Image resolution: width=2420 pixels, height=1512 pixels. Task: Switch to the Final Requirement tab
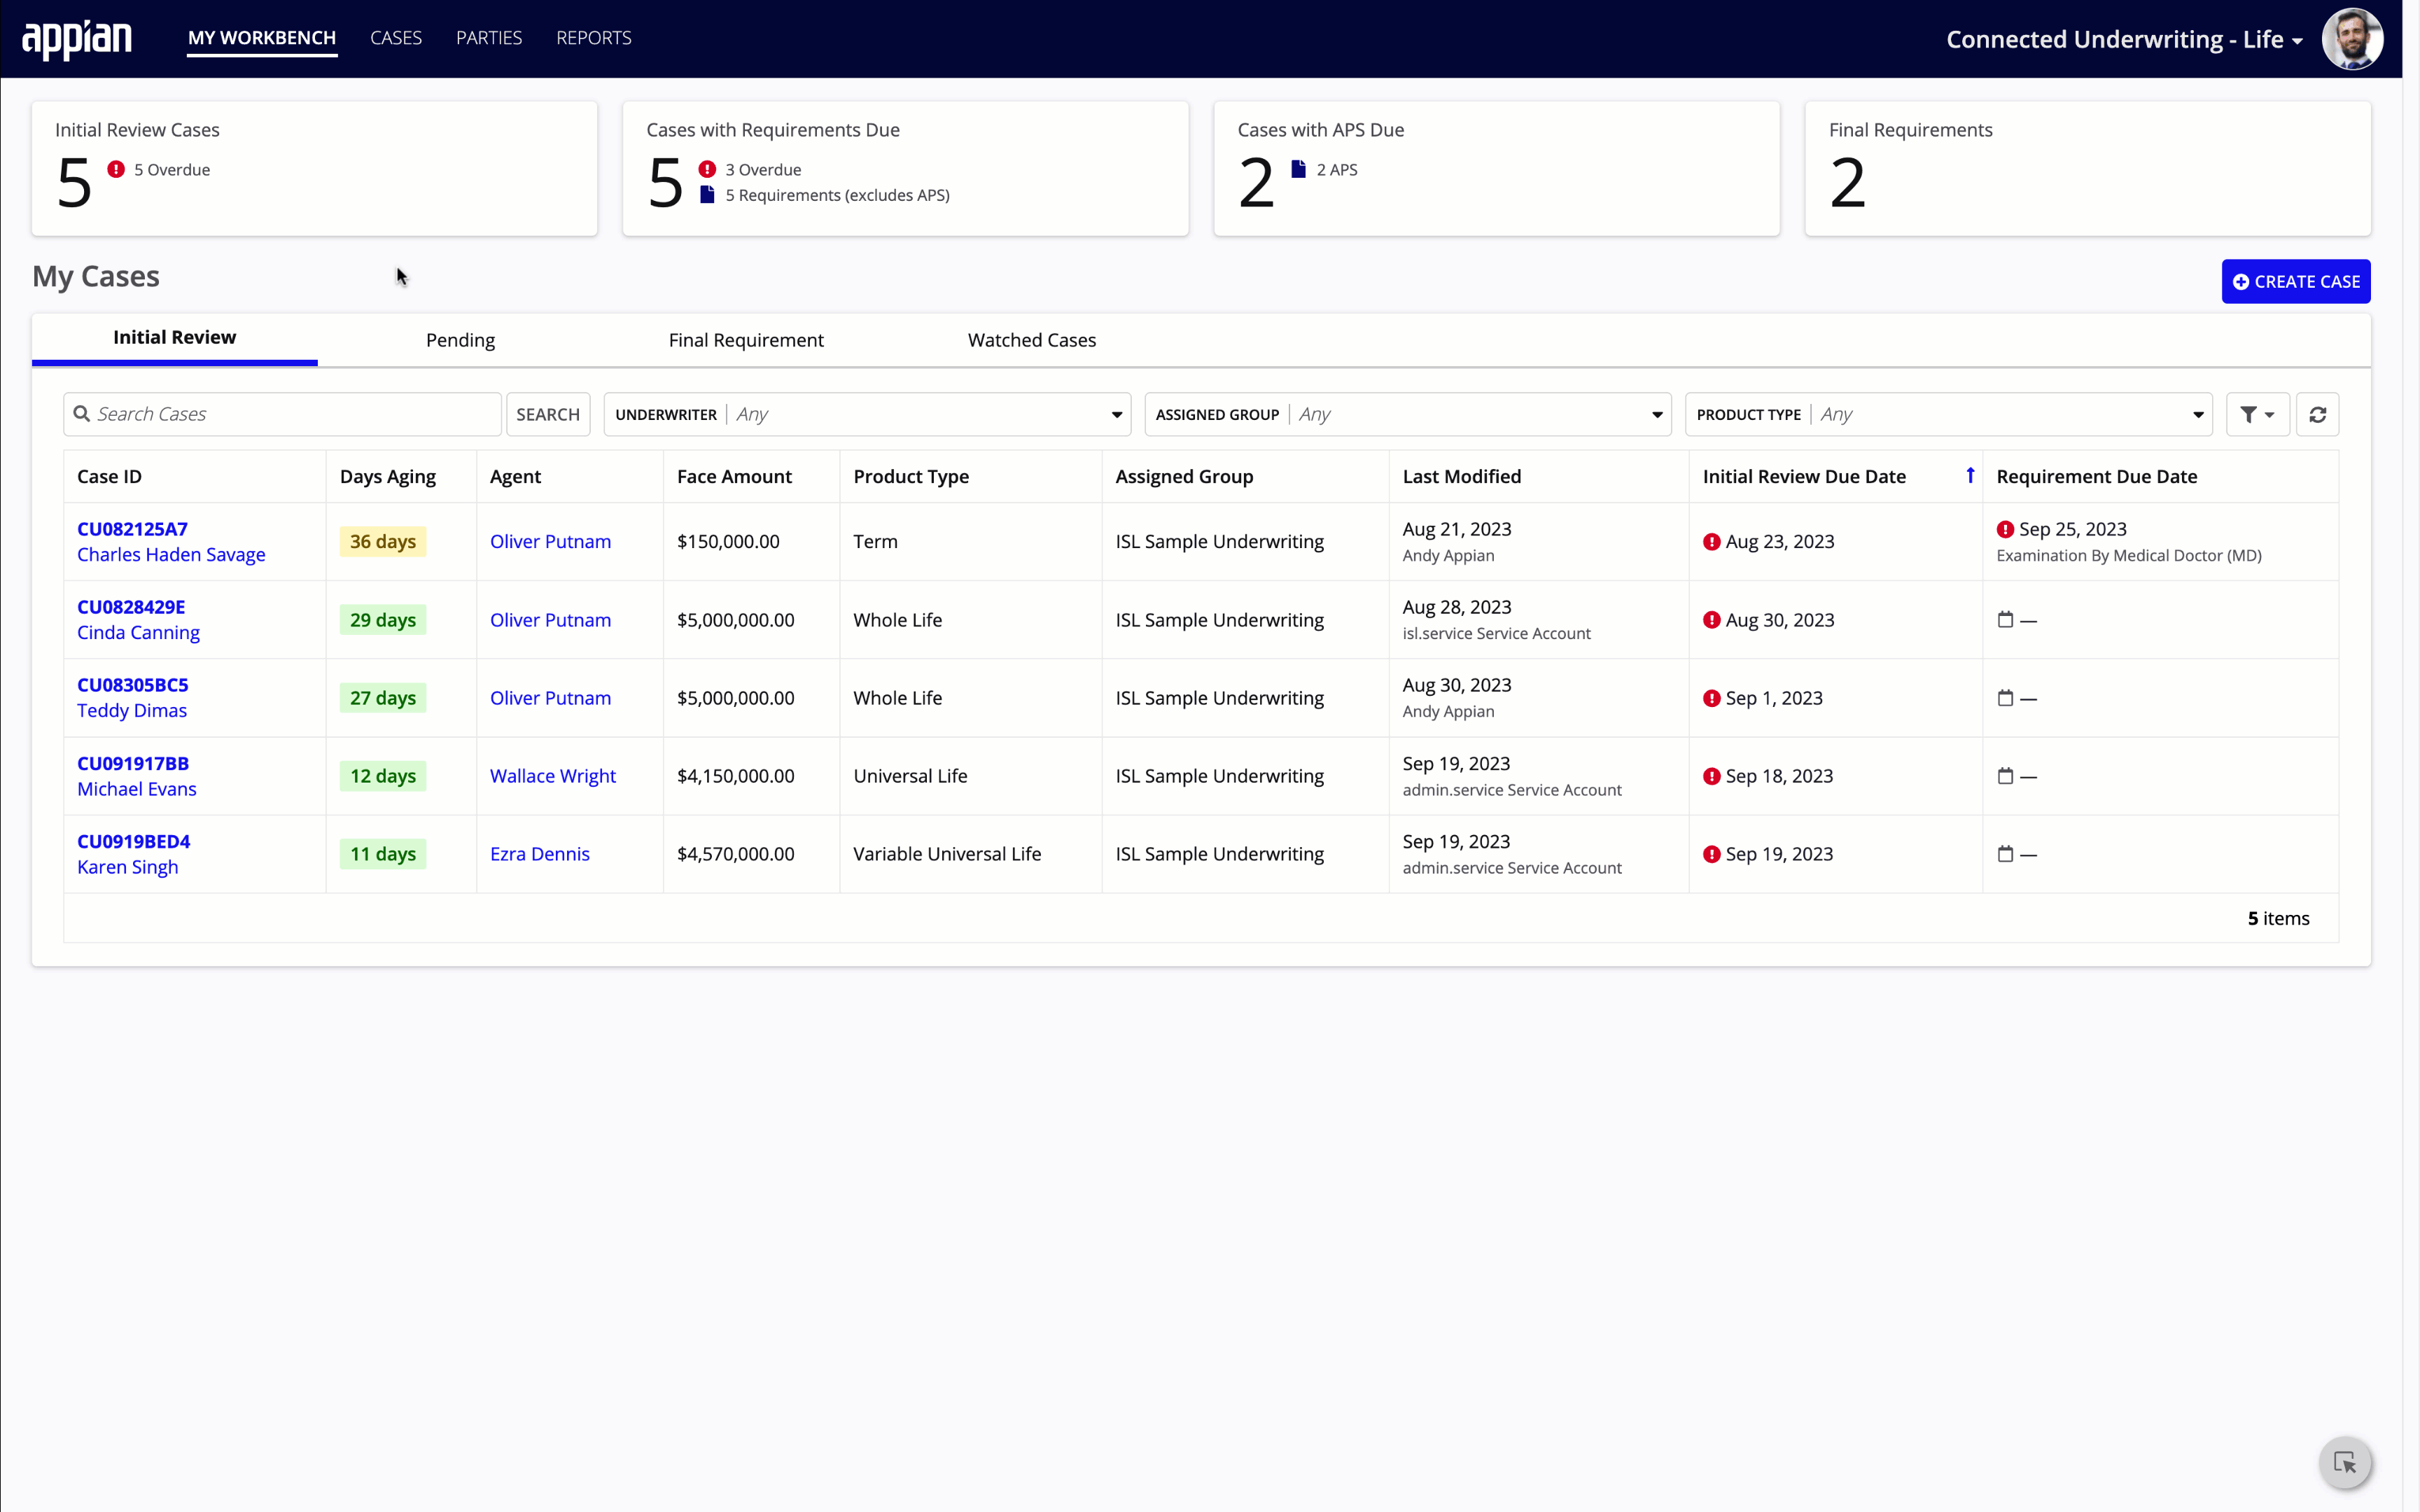(x=746, y=340)
